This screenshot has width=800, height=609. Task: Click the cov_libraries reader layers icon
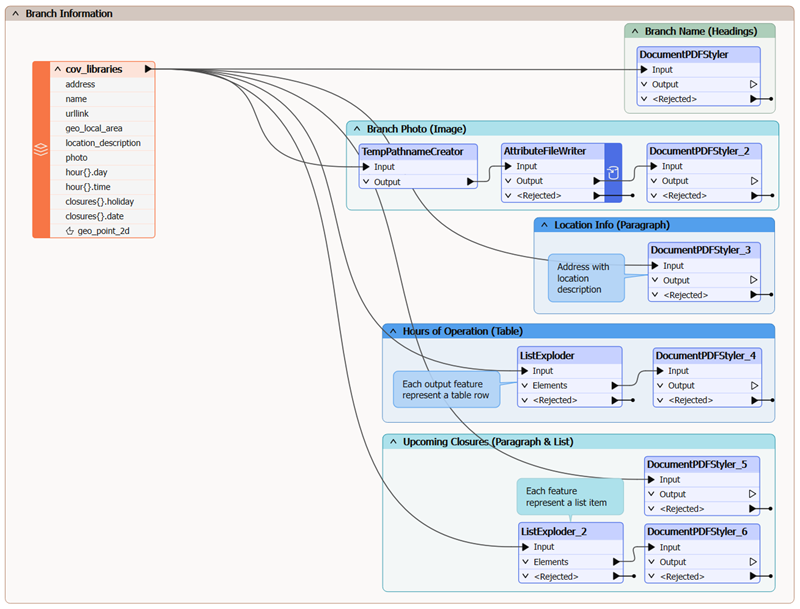(41, 149)
